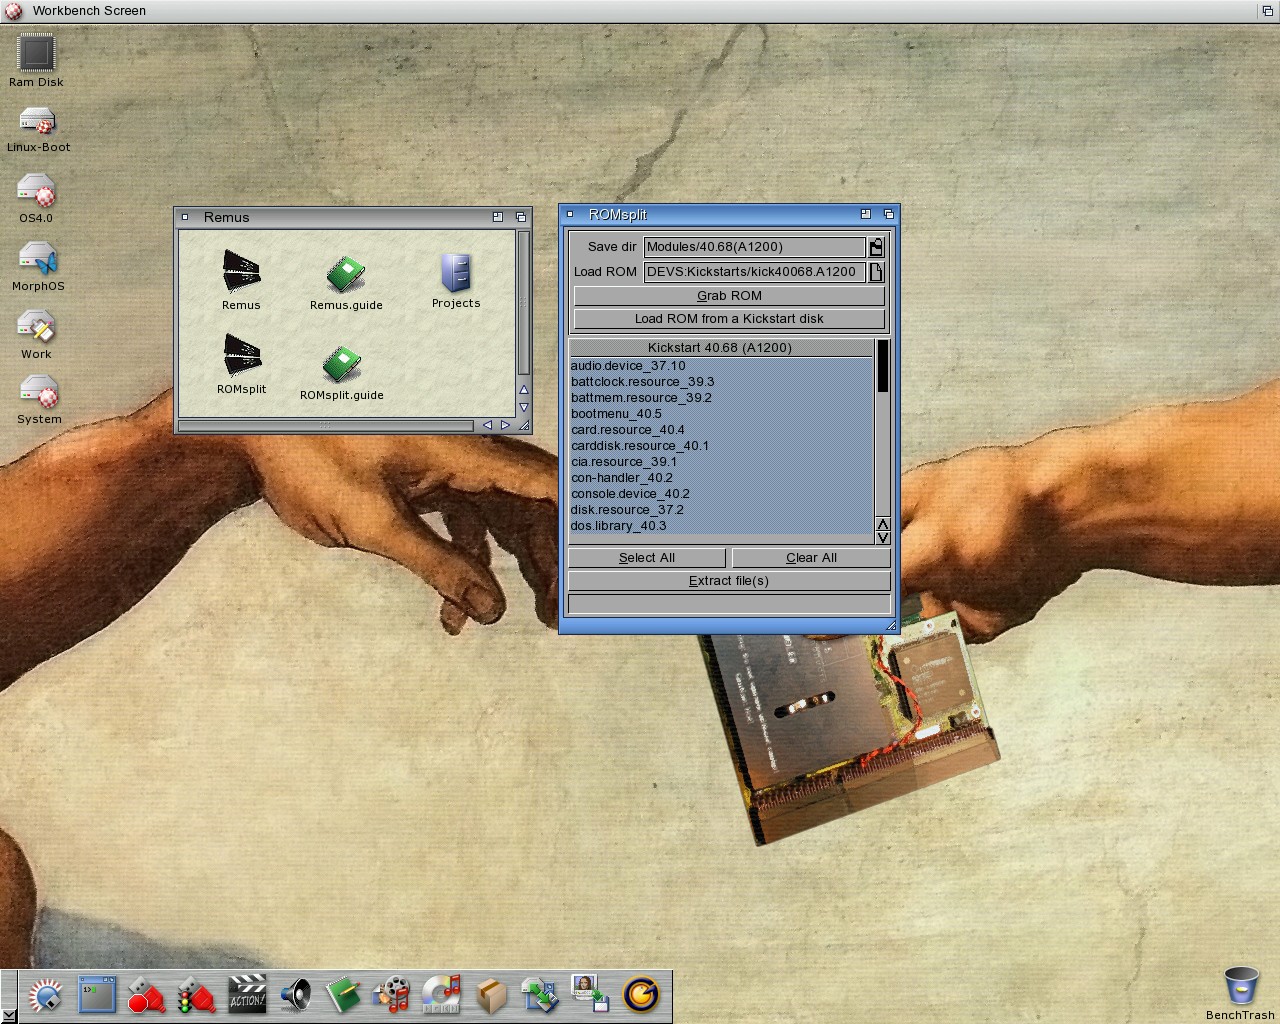The height and width of the screenshot is (1024, 1280).
Task: Click the Save dir path field
Action: point(755,247)
